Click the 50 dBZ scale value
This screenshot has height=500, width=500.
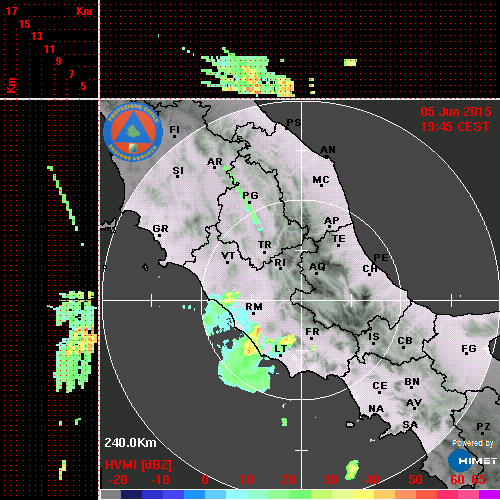coord(415,480)
